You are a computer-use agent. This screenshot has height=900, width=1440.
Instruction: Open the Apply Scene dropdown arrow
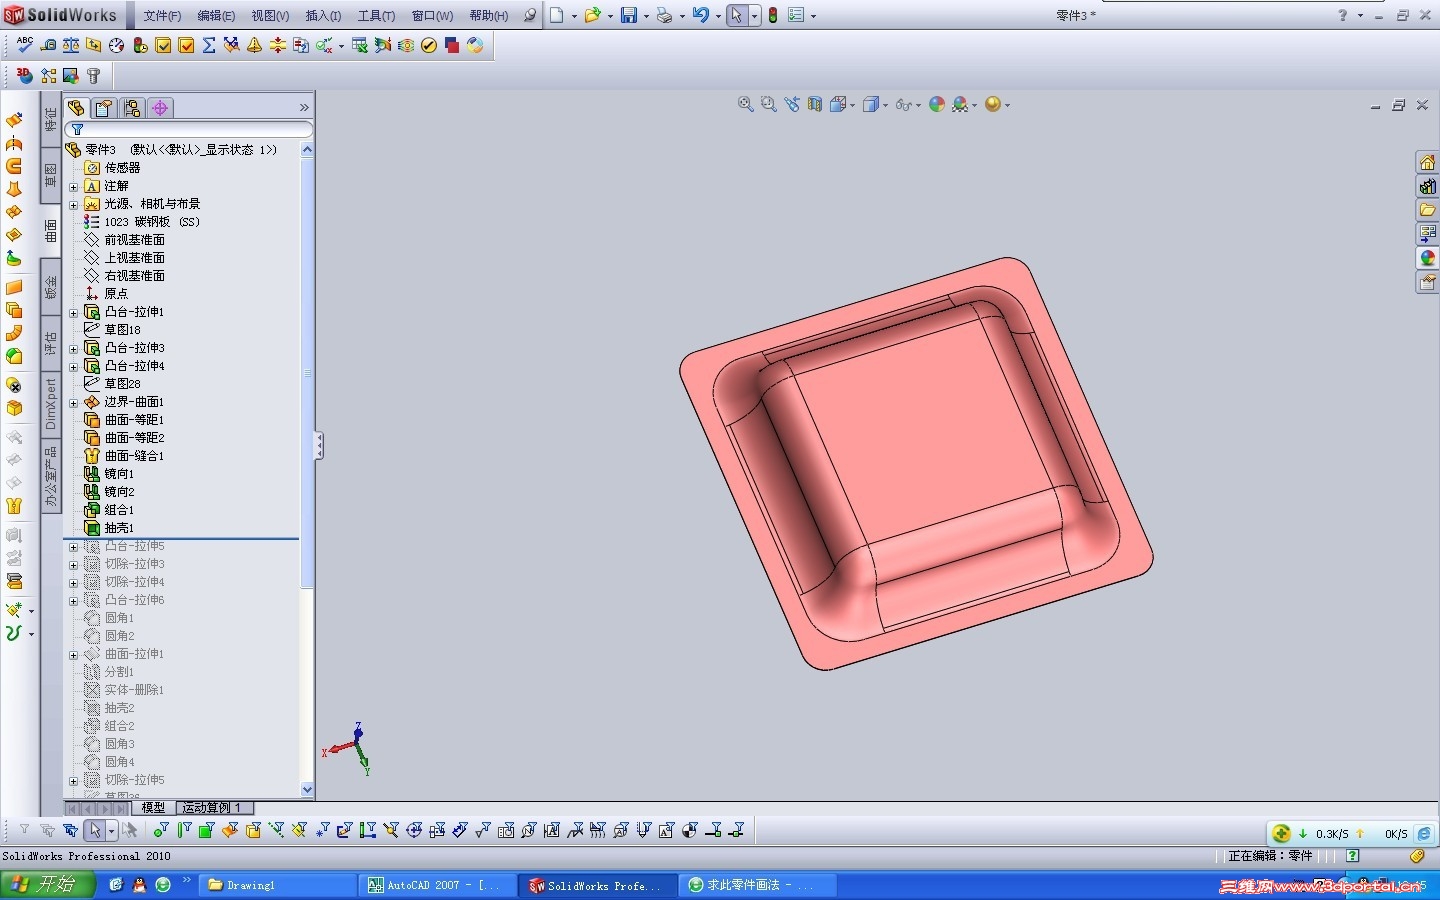click(x=974, y=105)
